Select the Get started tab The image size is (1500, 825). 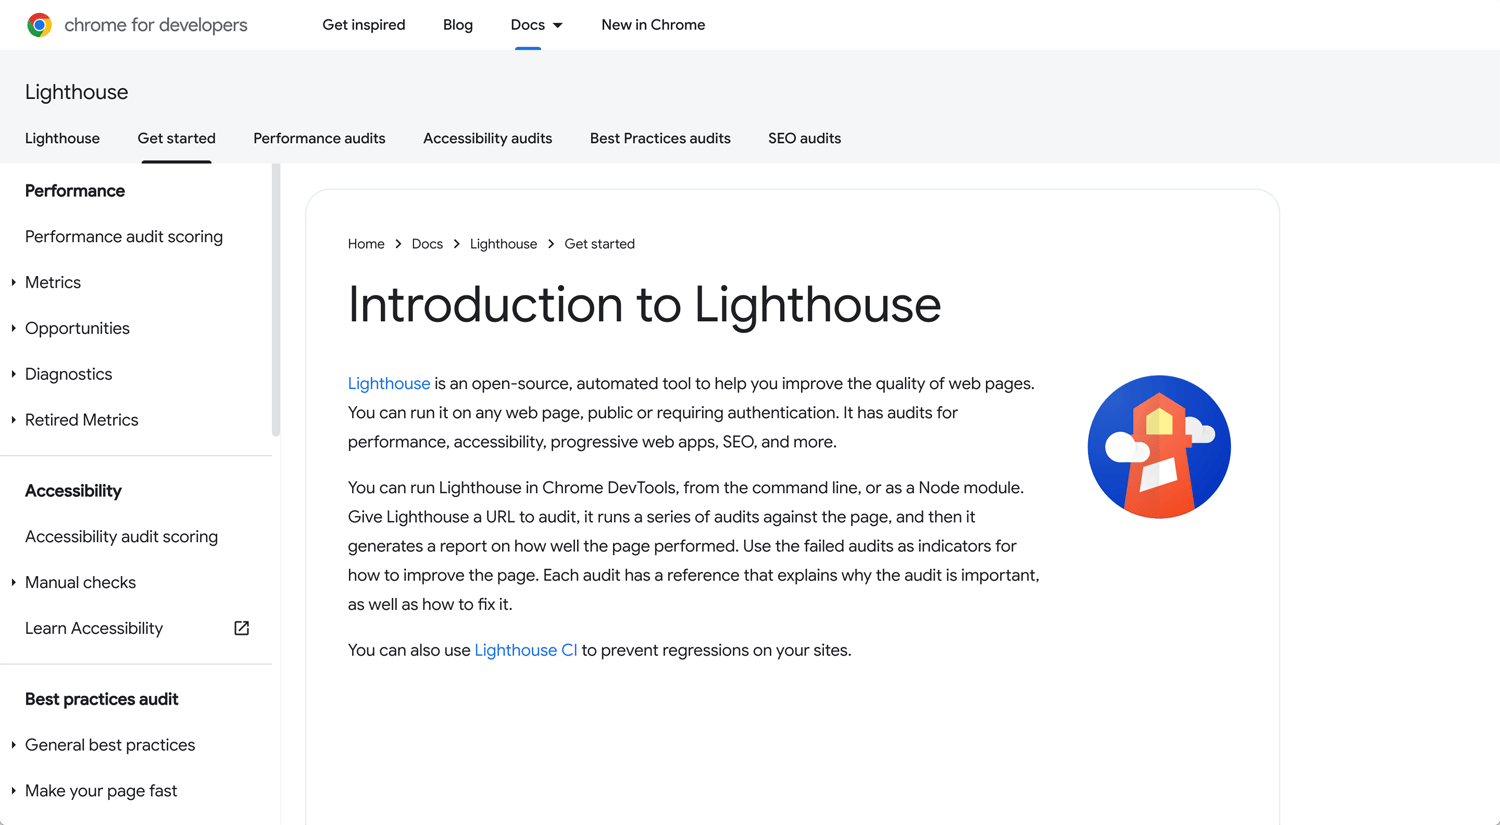pyautogui.click(x=176, y=138)
